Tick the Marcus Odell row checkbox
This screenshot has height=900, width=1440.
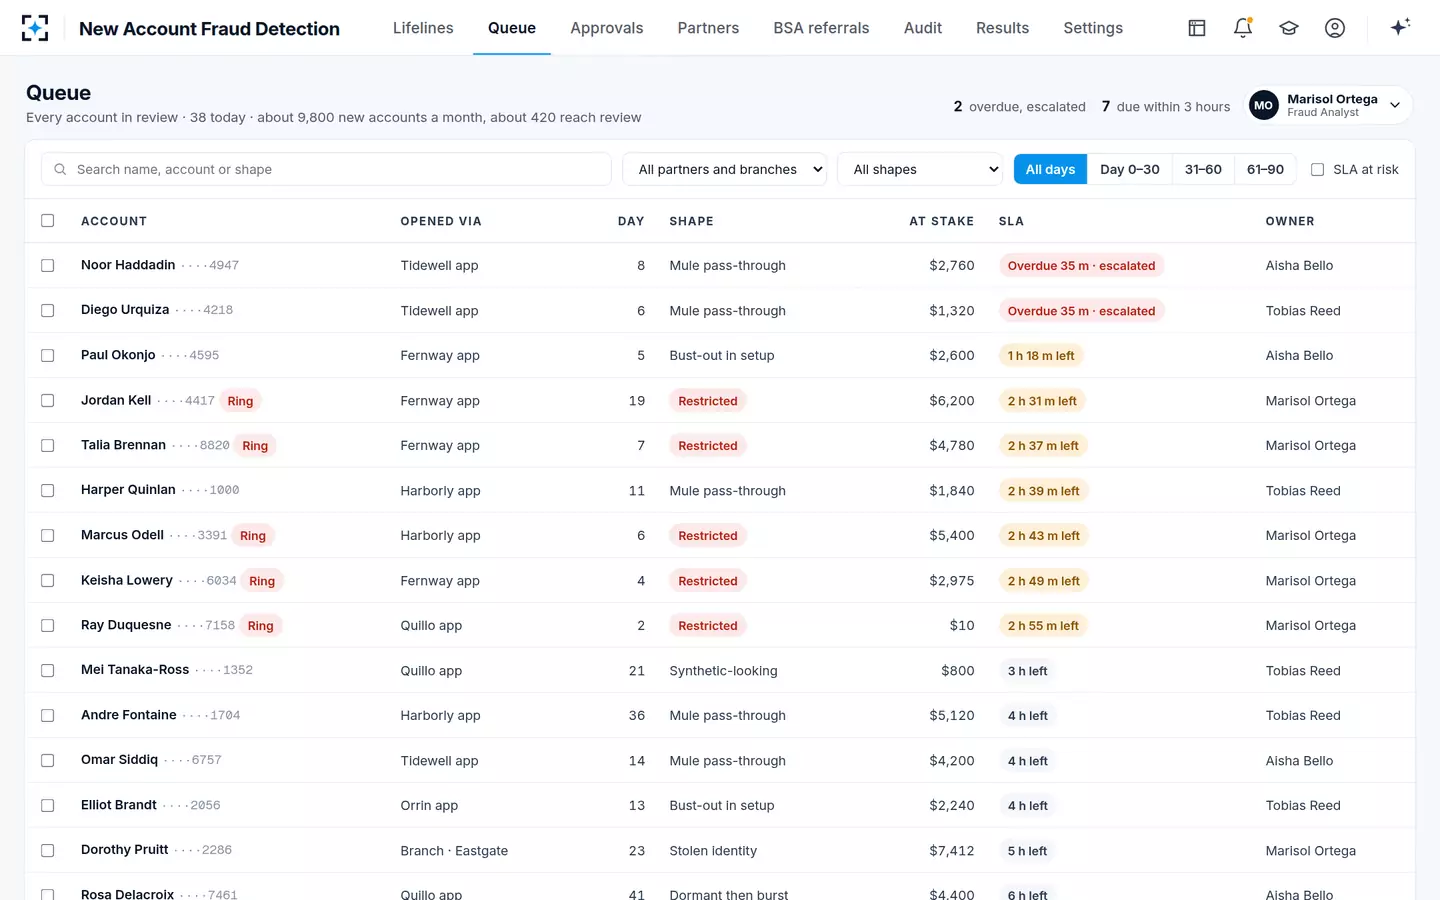[47, 535]
